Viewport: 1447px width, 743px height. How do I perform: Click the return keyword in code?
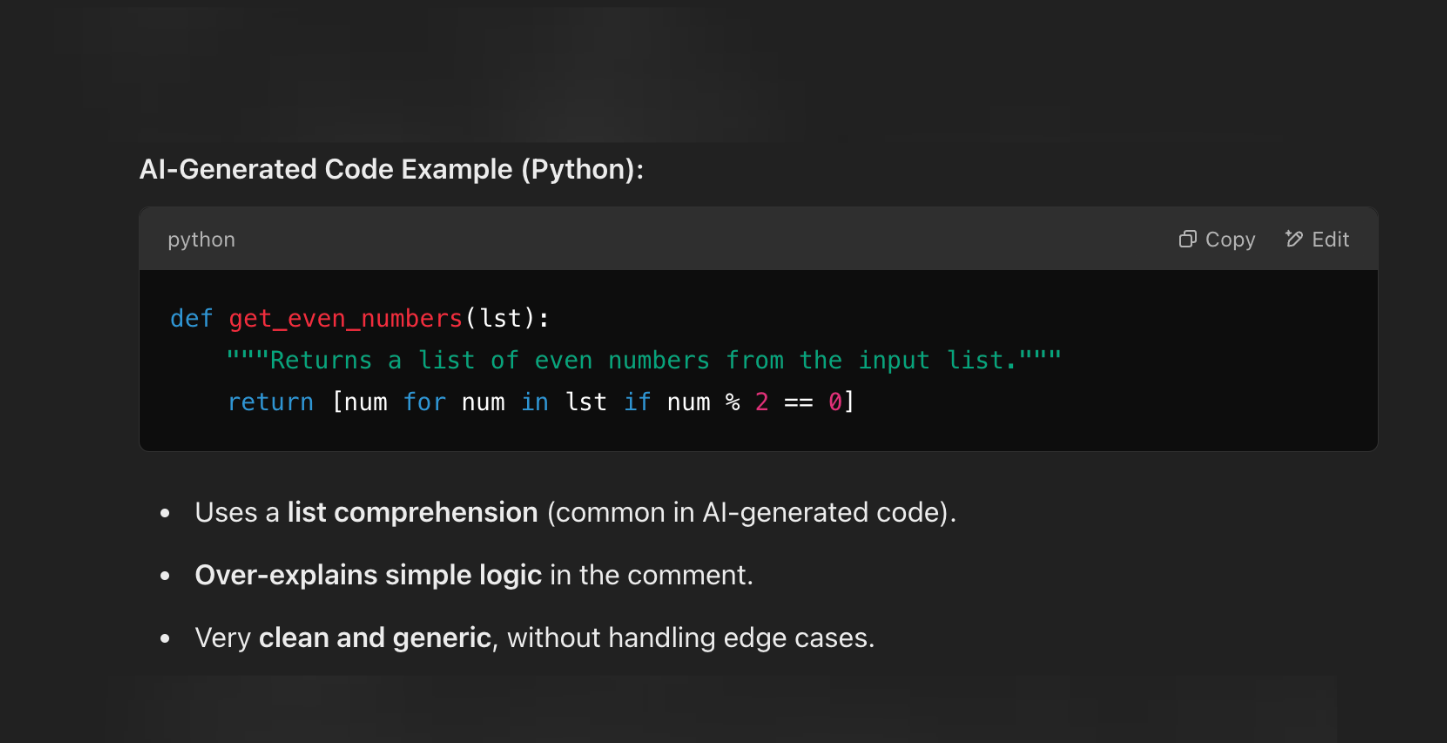pos(270,402)
